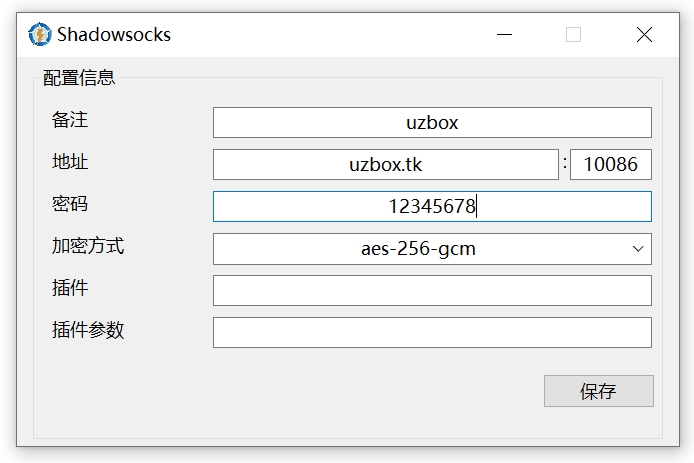Open the aes-256-gcm encryption combo box
Viewport: 694px width, 463px height.
(x=418, y=249)
